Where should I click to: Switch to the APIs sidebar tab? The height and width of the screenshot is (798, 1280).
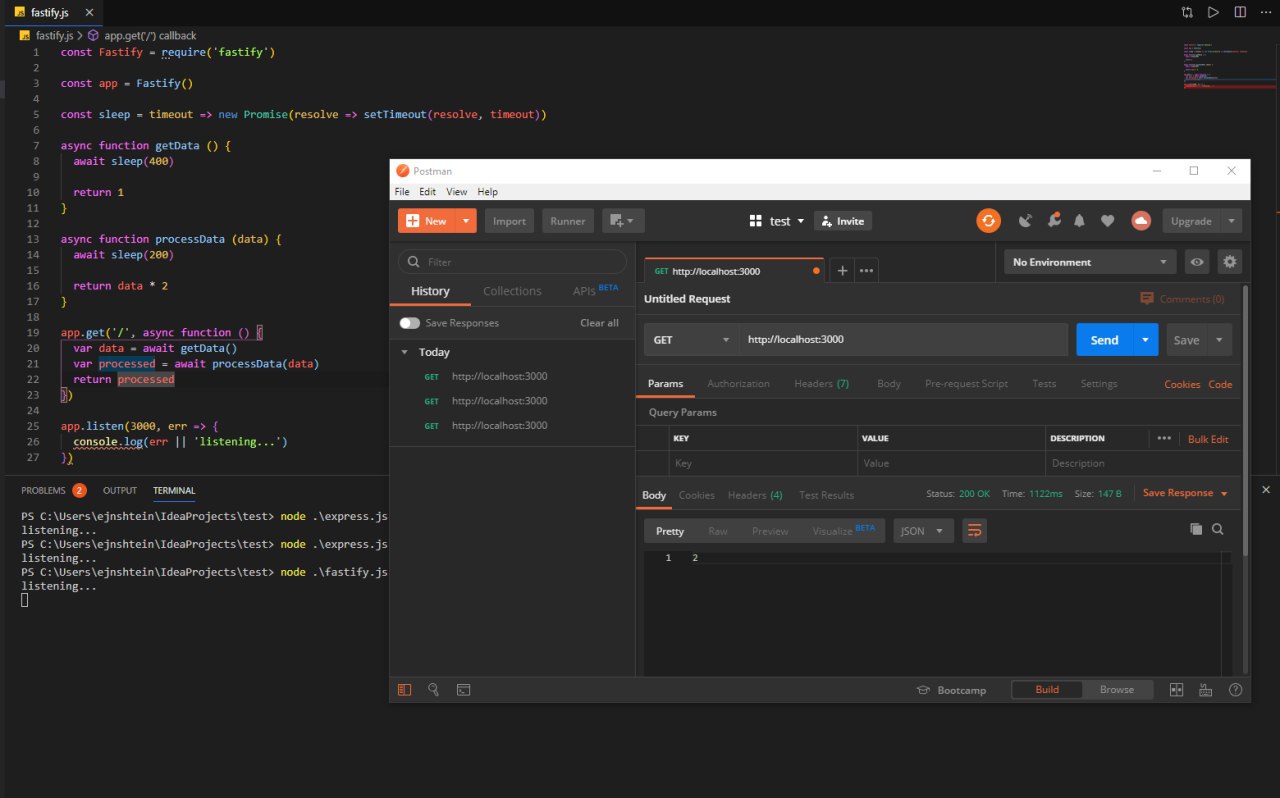point(595,291)
